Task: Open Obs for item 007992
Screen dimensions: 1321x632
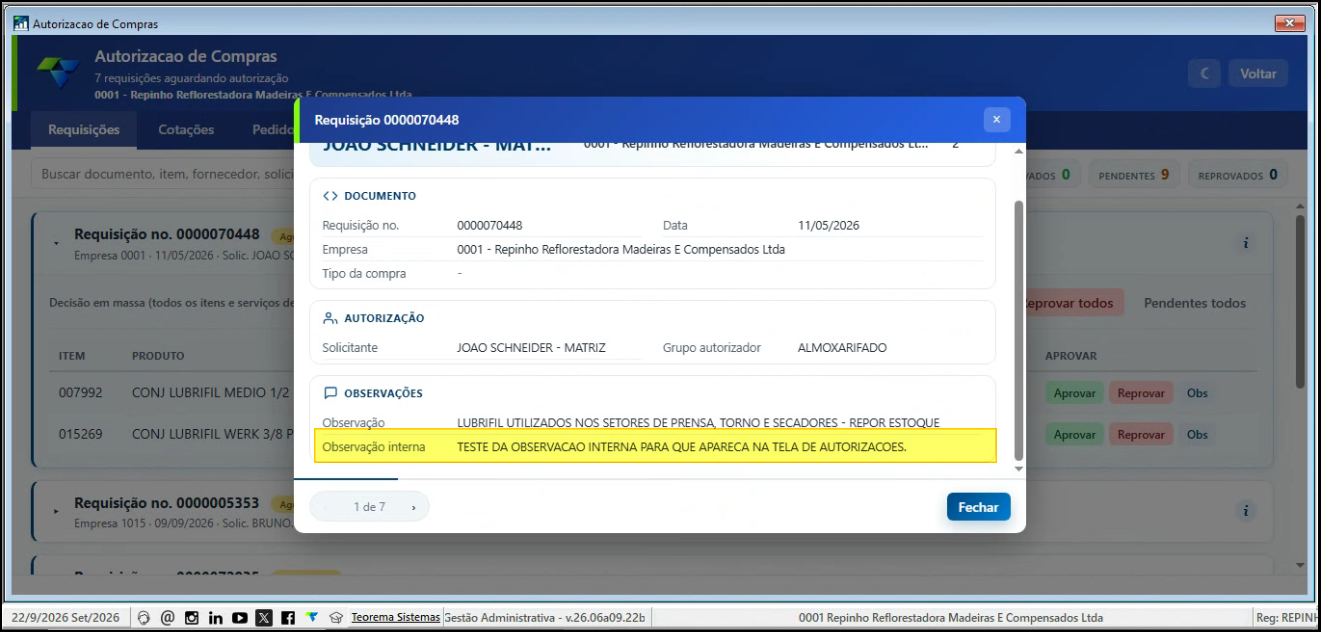Action: 1197,393
